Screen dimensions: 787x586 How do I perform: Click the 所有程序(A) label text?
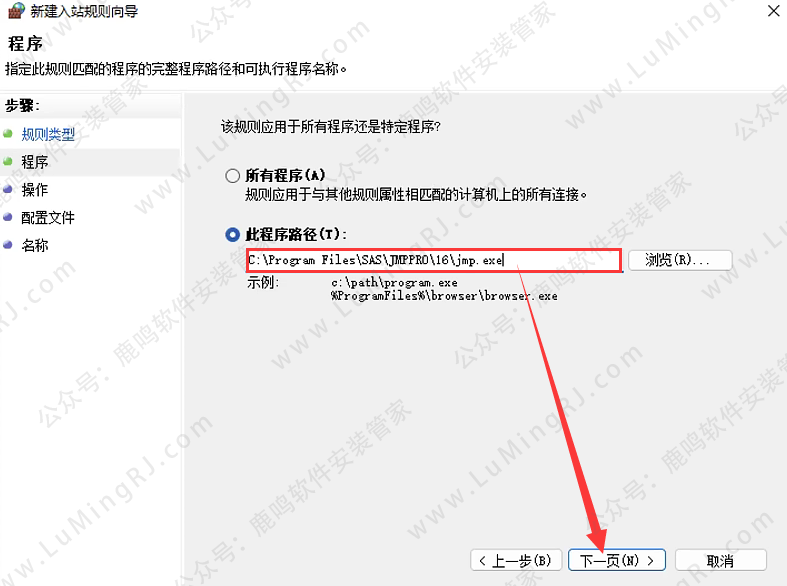pyautogui.click(x=286, y=175)
